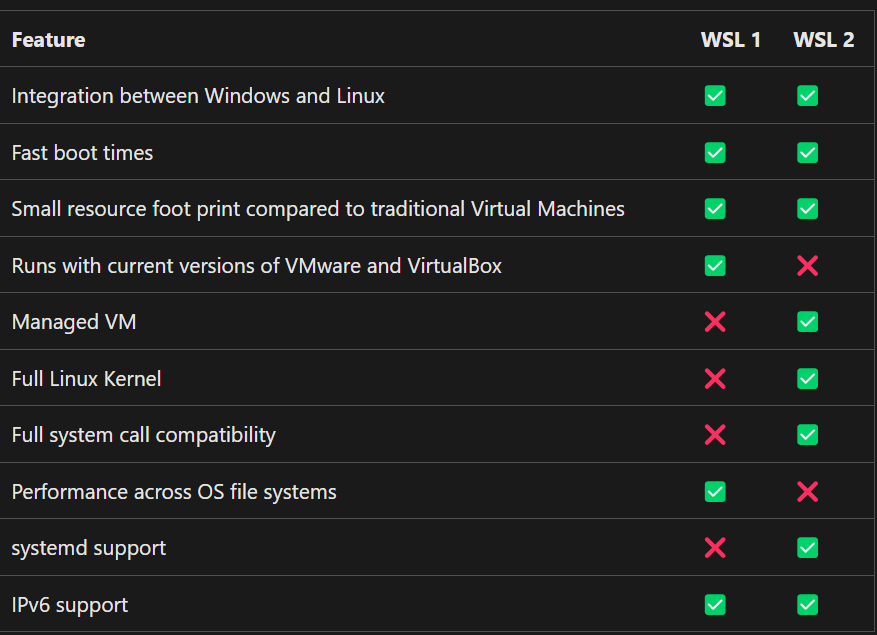
Task: Click WSL 2 checkmark for Full Linux Kernel
Action: click(807, 379)
